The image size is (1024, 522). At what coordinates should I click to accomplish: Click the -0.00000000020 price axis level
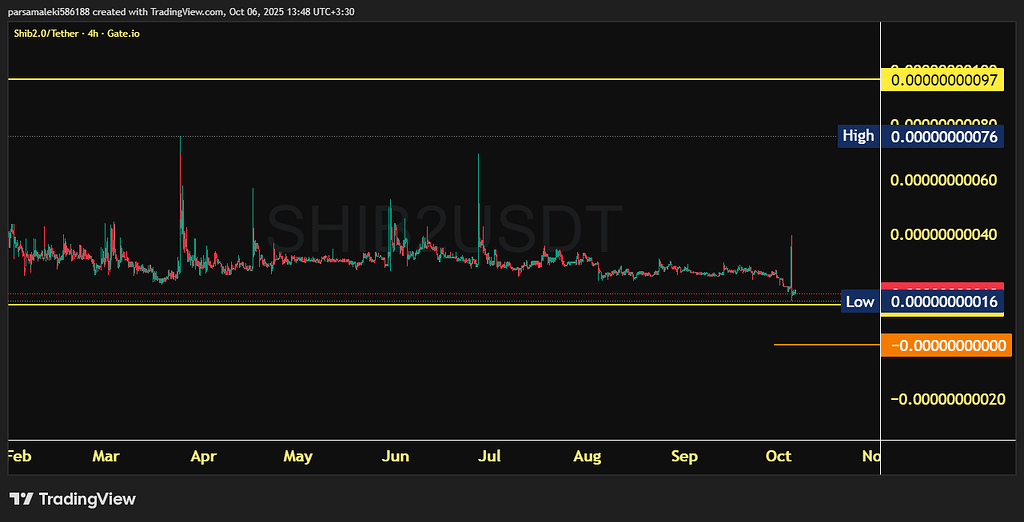pyautogui.click(x=946, y=399)
